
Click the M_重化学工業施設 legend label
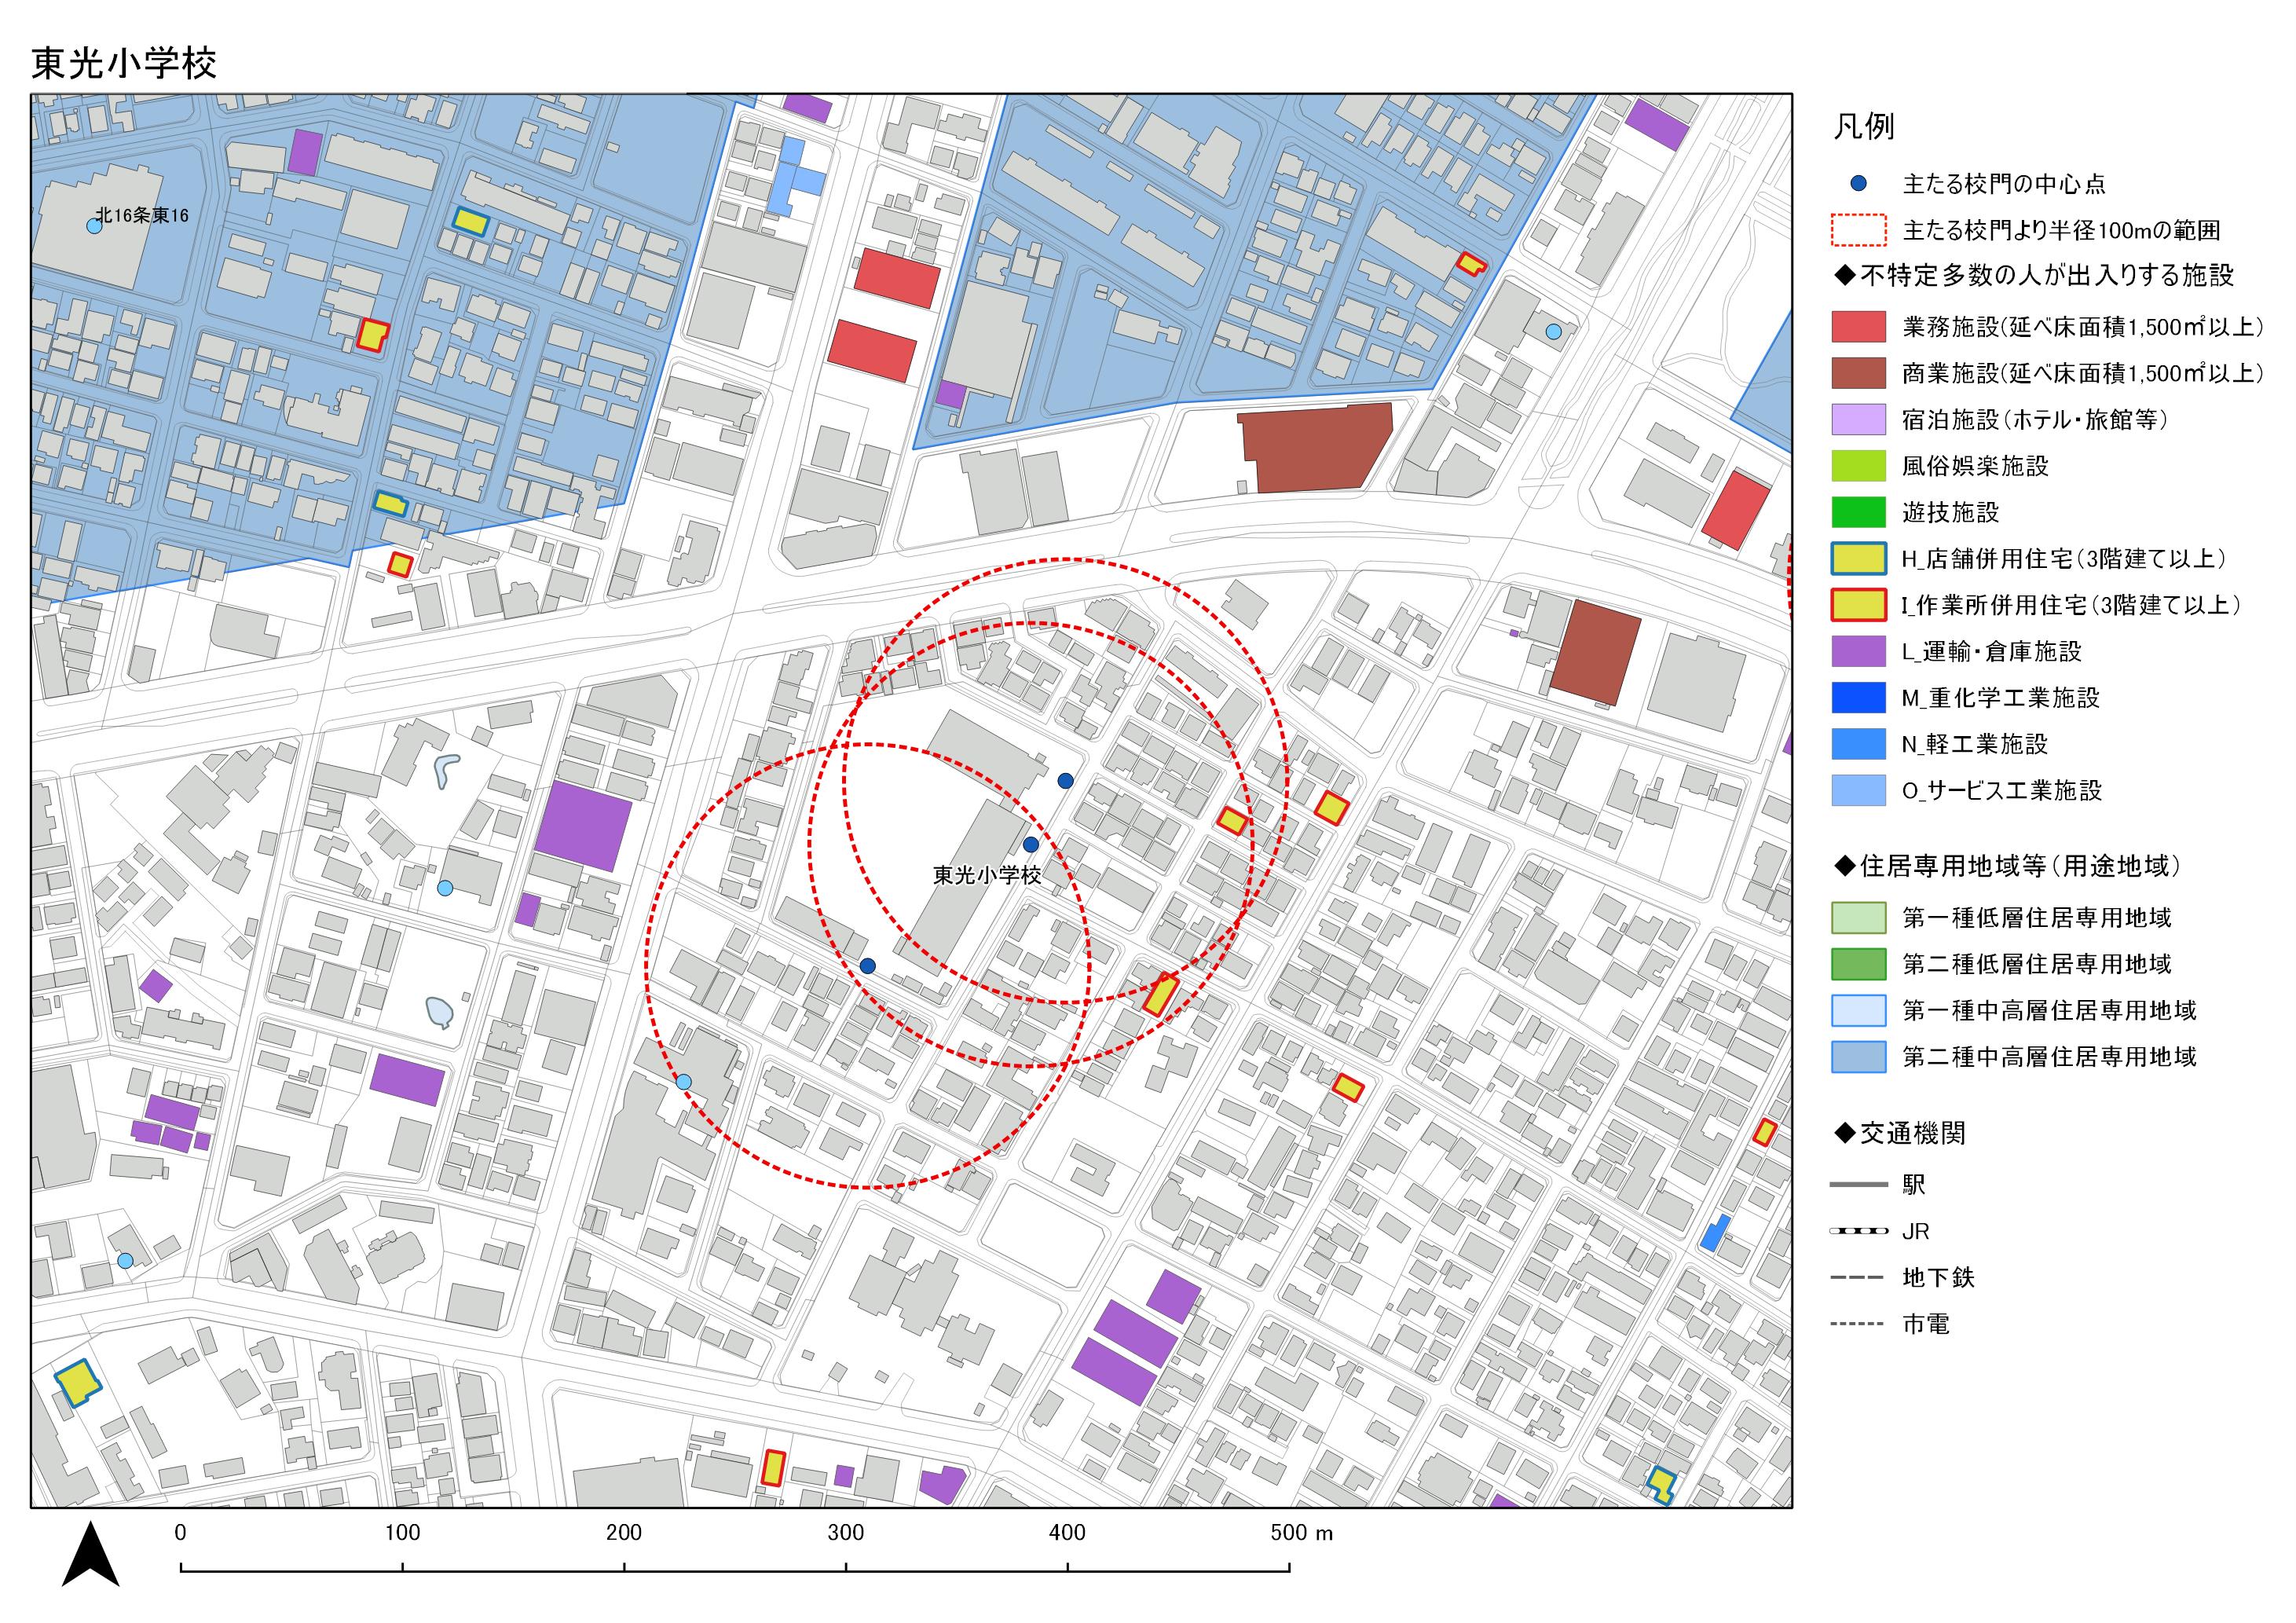[x=2000, y=698]
